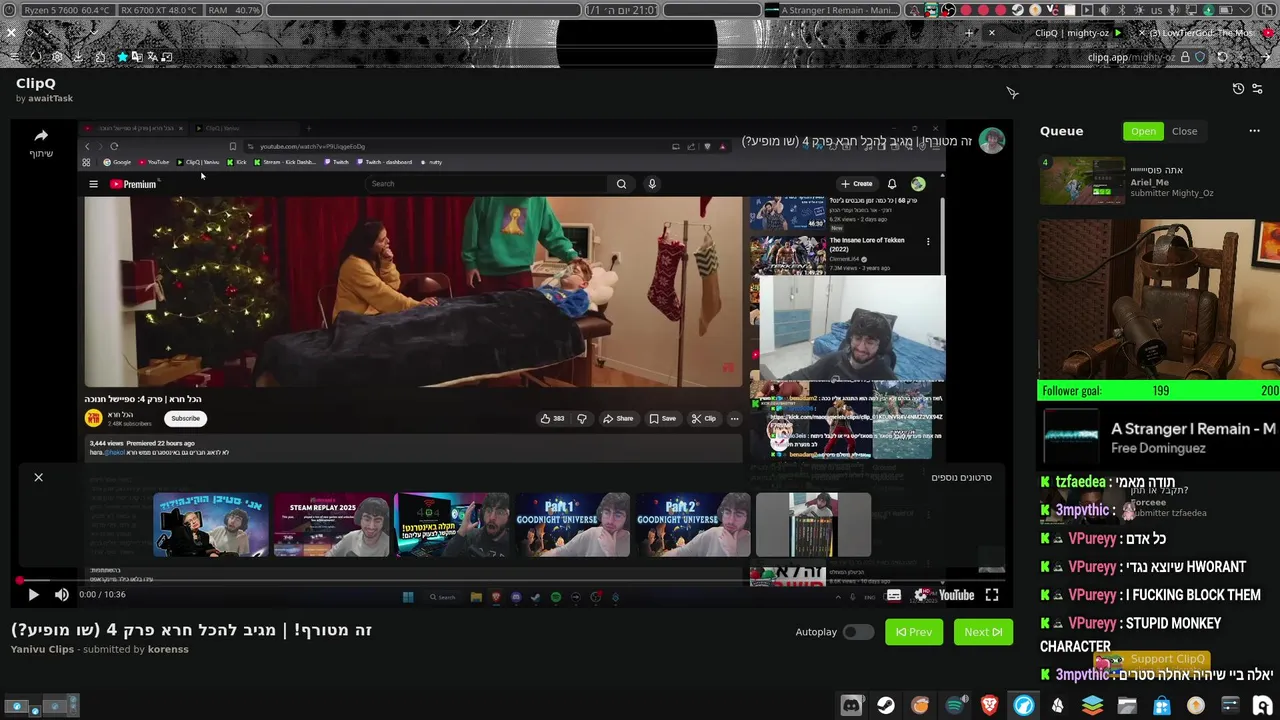Screen dimensions: 1280x720
Task: Open the browser translate icon
Action: point(152,57)
